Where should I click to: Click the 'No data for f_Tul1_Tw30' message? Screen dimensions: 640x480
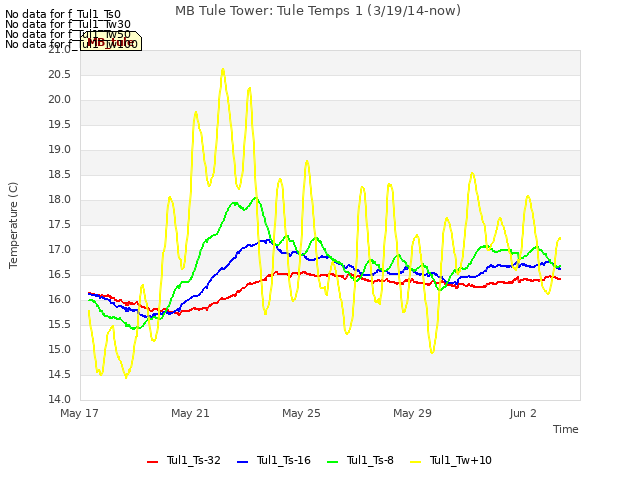[x=68, y=24]
